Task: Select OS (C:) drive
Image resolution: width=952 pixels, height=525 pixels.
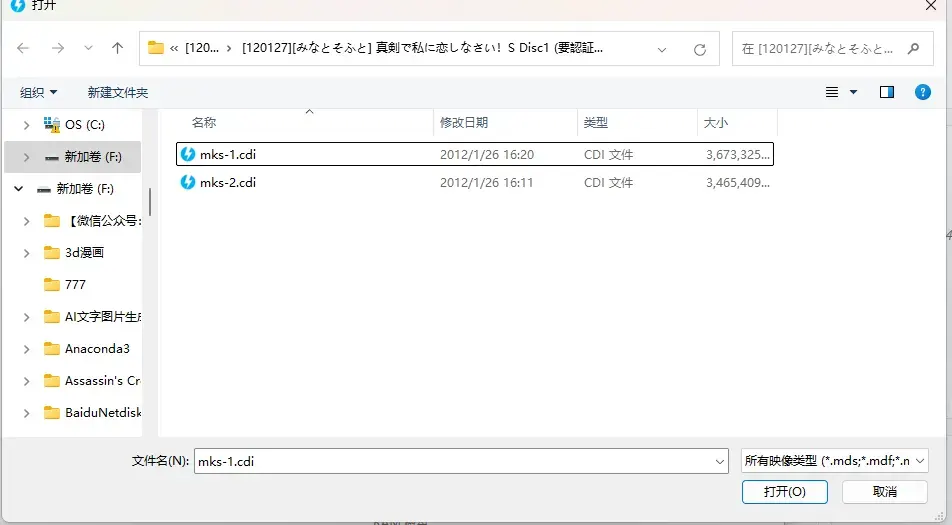Action: pos(84,124)
